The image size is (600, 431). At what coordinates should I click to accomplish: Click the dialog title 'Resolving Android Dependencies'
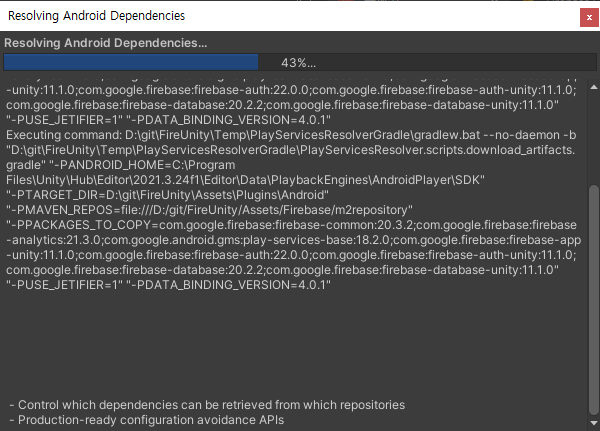click(x=96, y=16)
